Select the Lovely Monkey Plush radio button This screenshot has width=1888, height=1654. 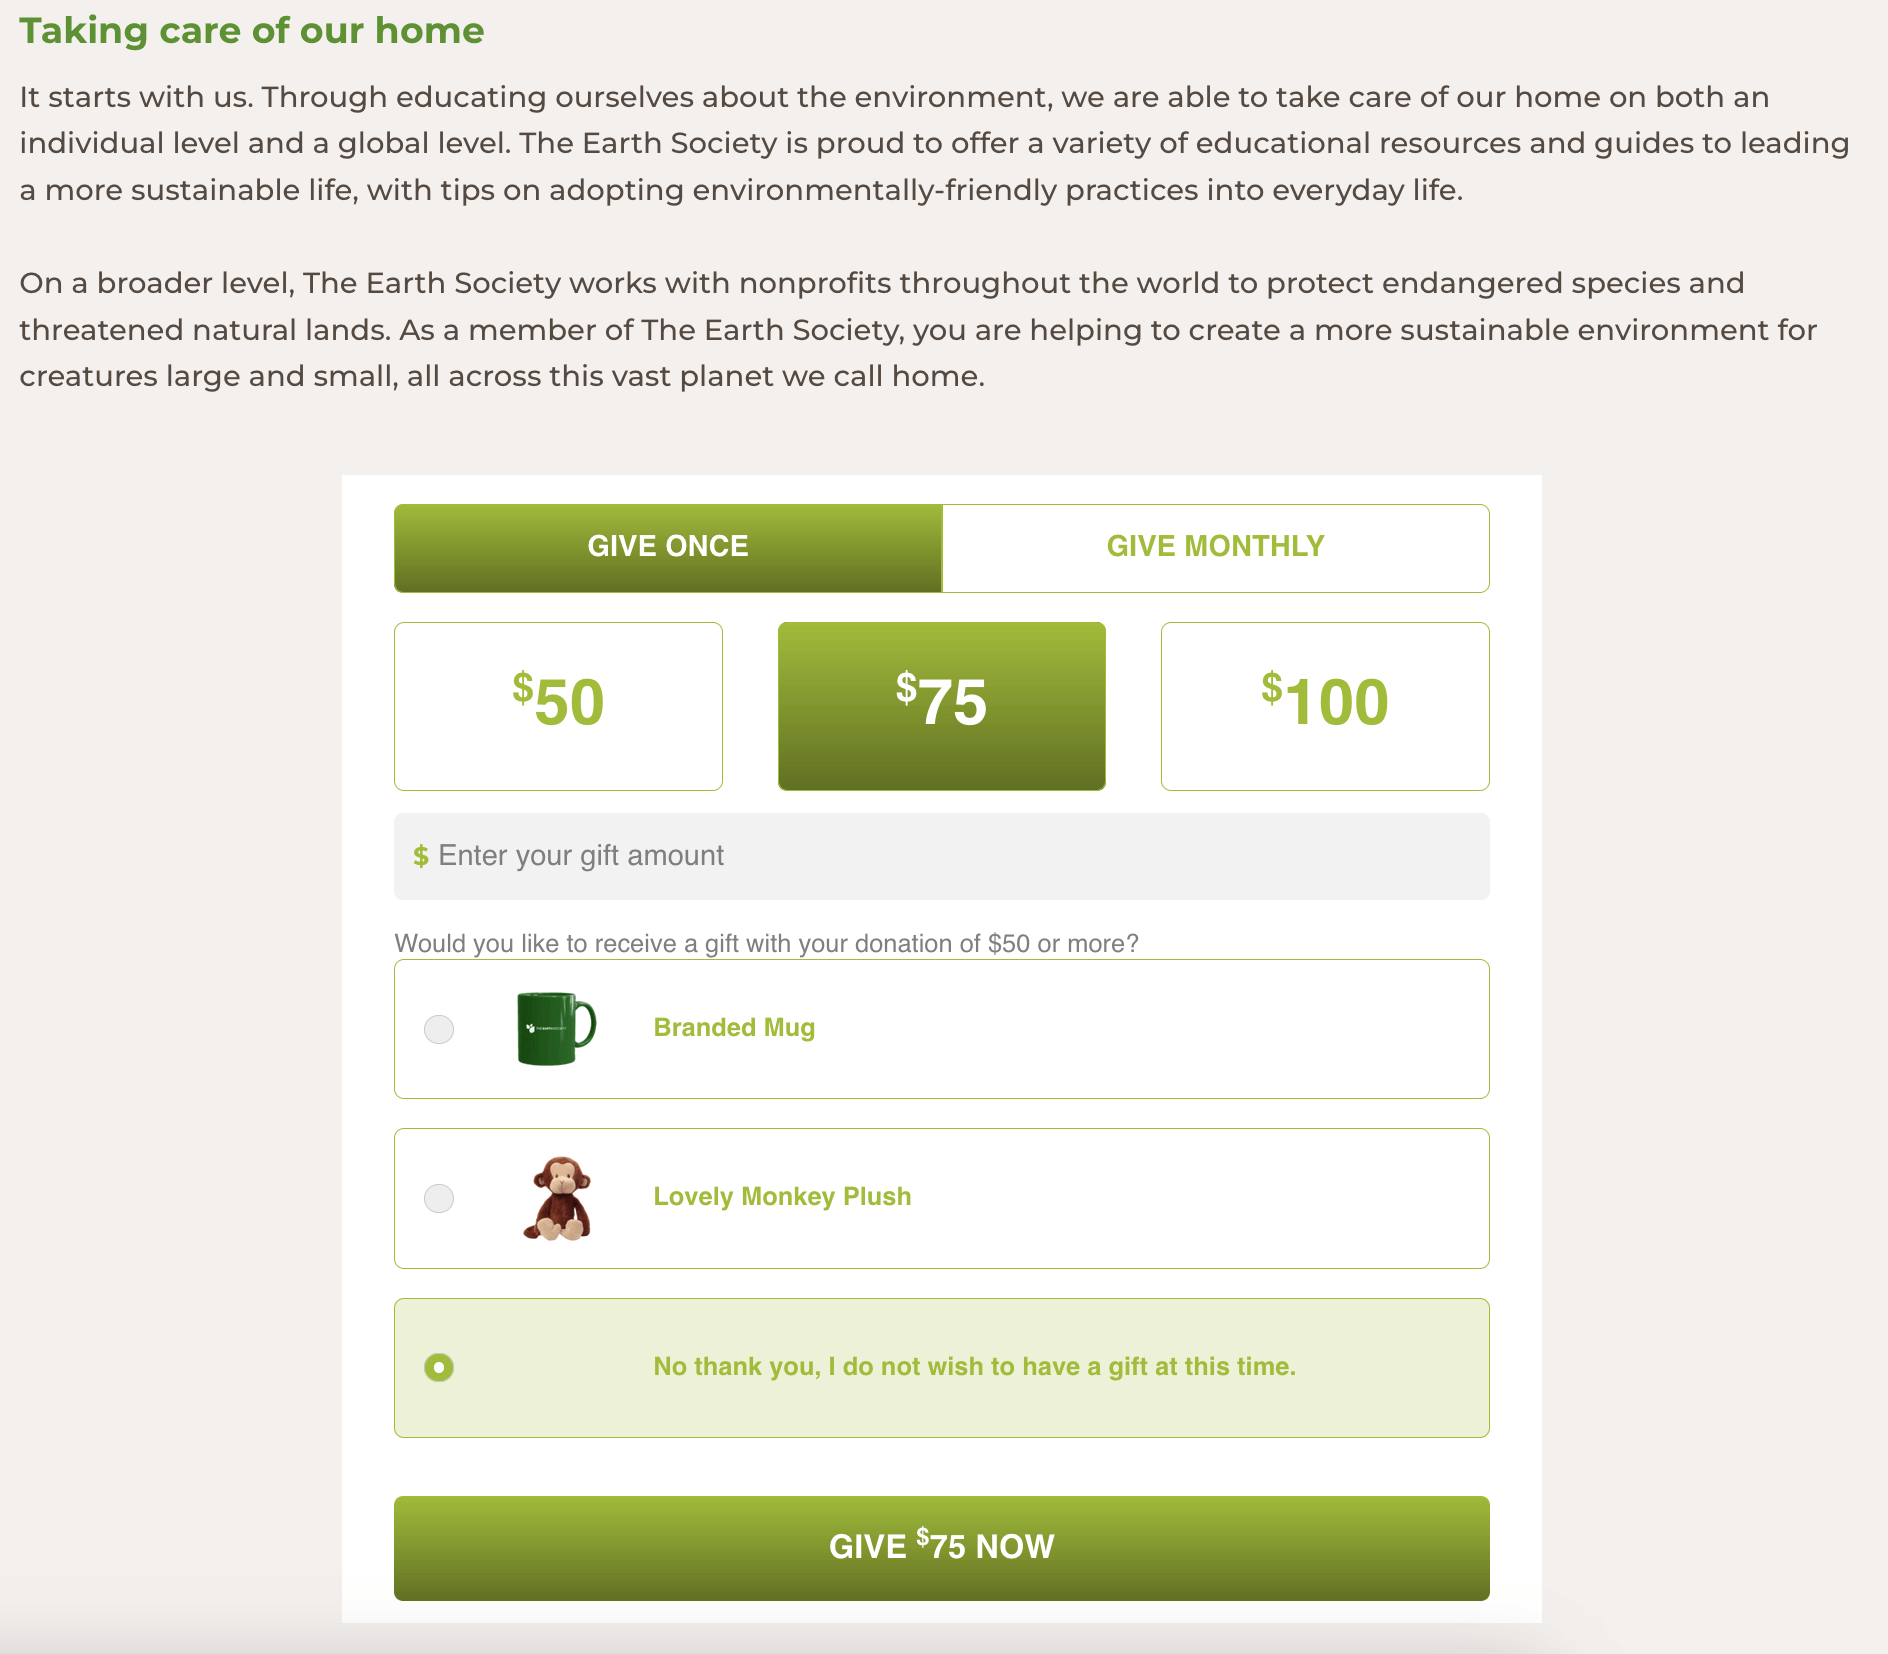[x=439, y=1198]
